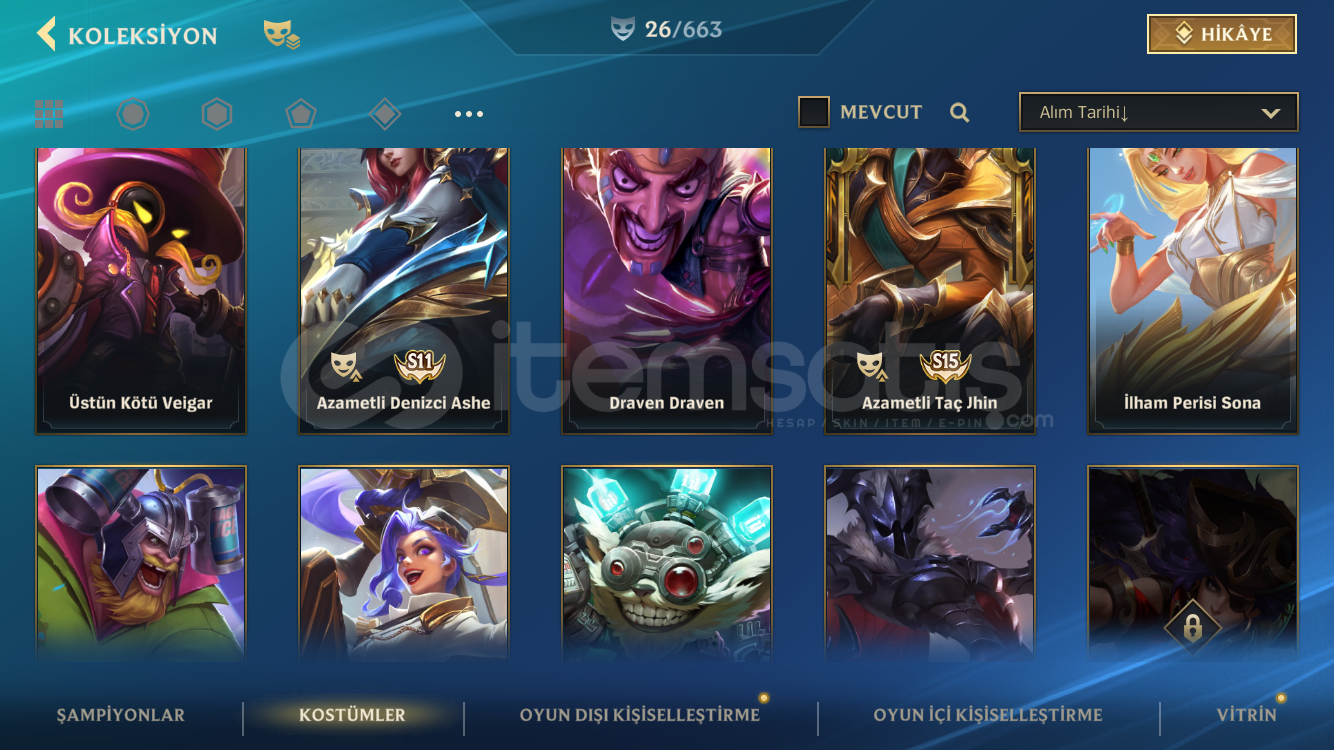Filter by the hexagon rarity gem icon
Screen dimensions: 1334x750
point(217,114)
